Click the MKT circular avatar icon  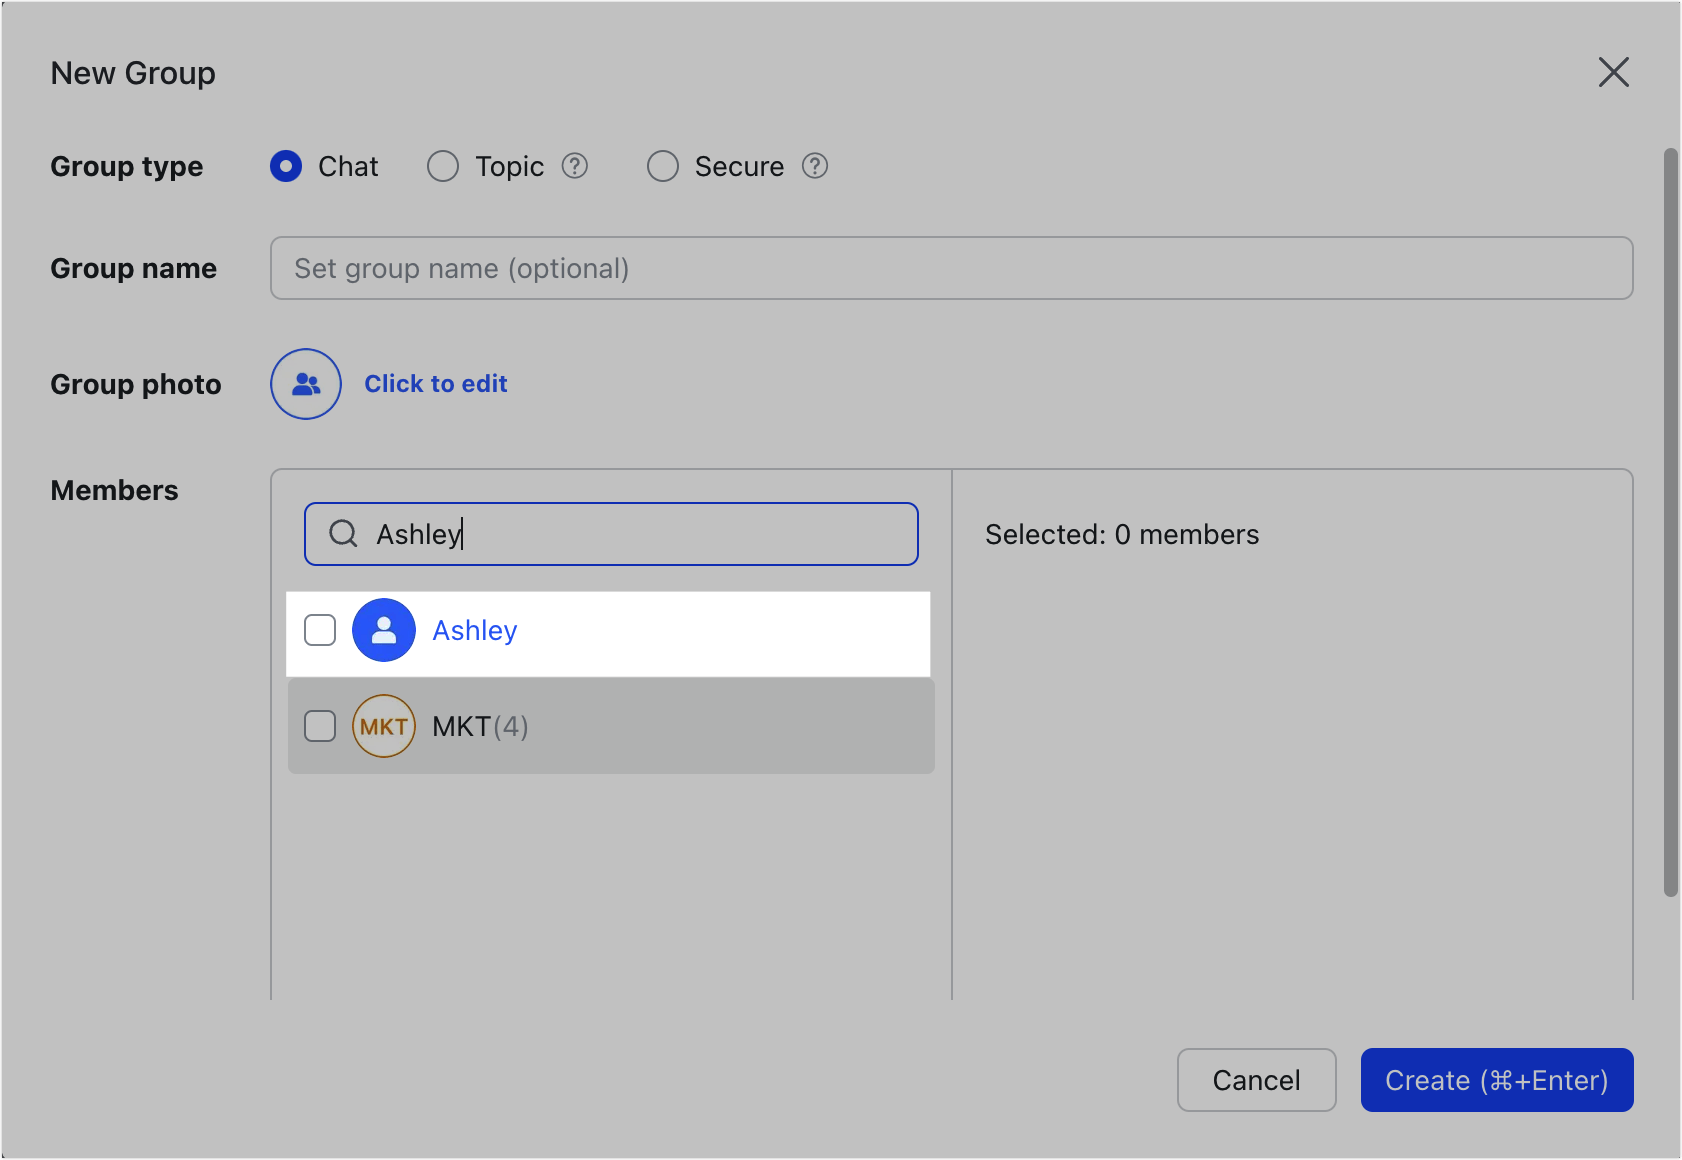pyautogui.click(x=383, y=726)
